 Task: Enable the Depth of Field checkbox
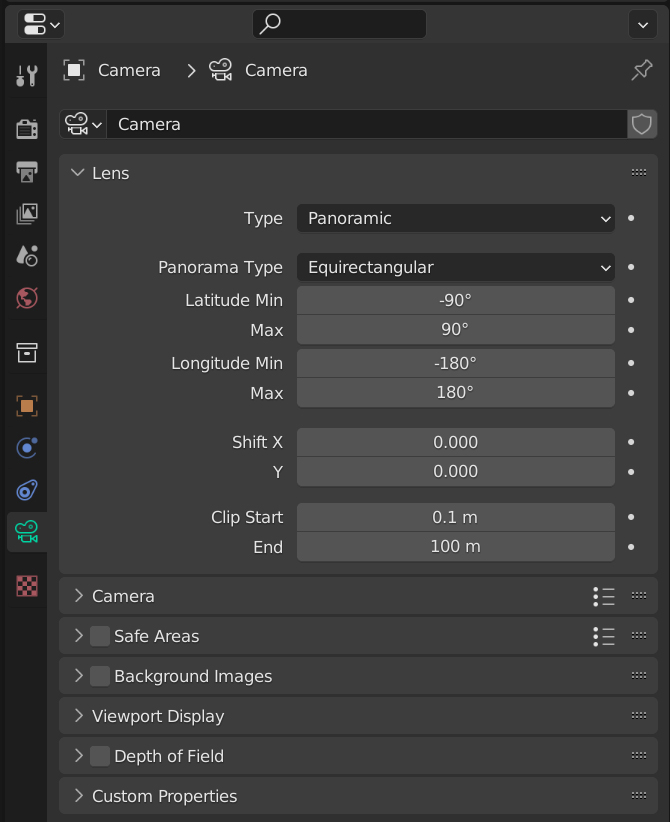[x=100, y=756]
